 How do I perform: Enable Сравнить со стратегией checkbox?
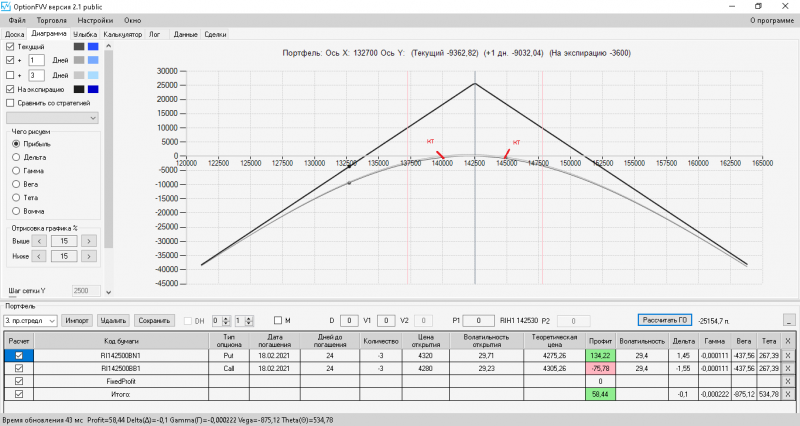10,103
